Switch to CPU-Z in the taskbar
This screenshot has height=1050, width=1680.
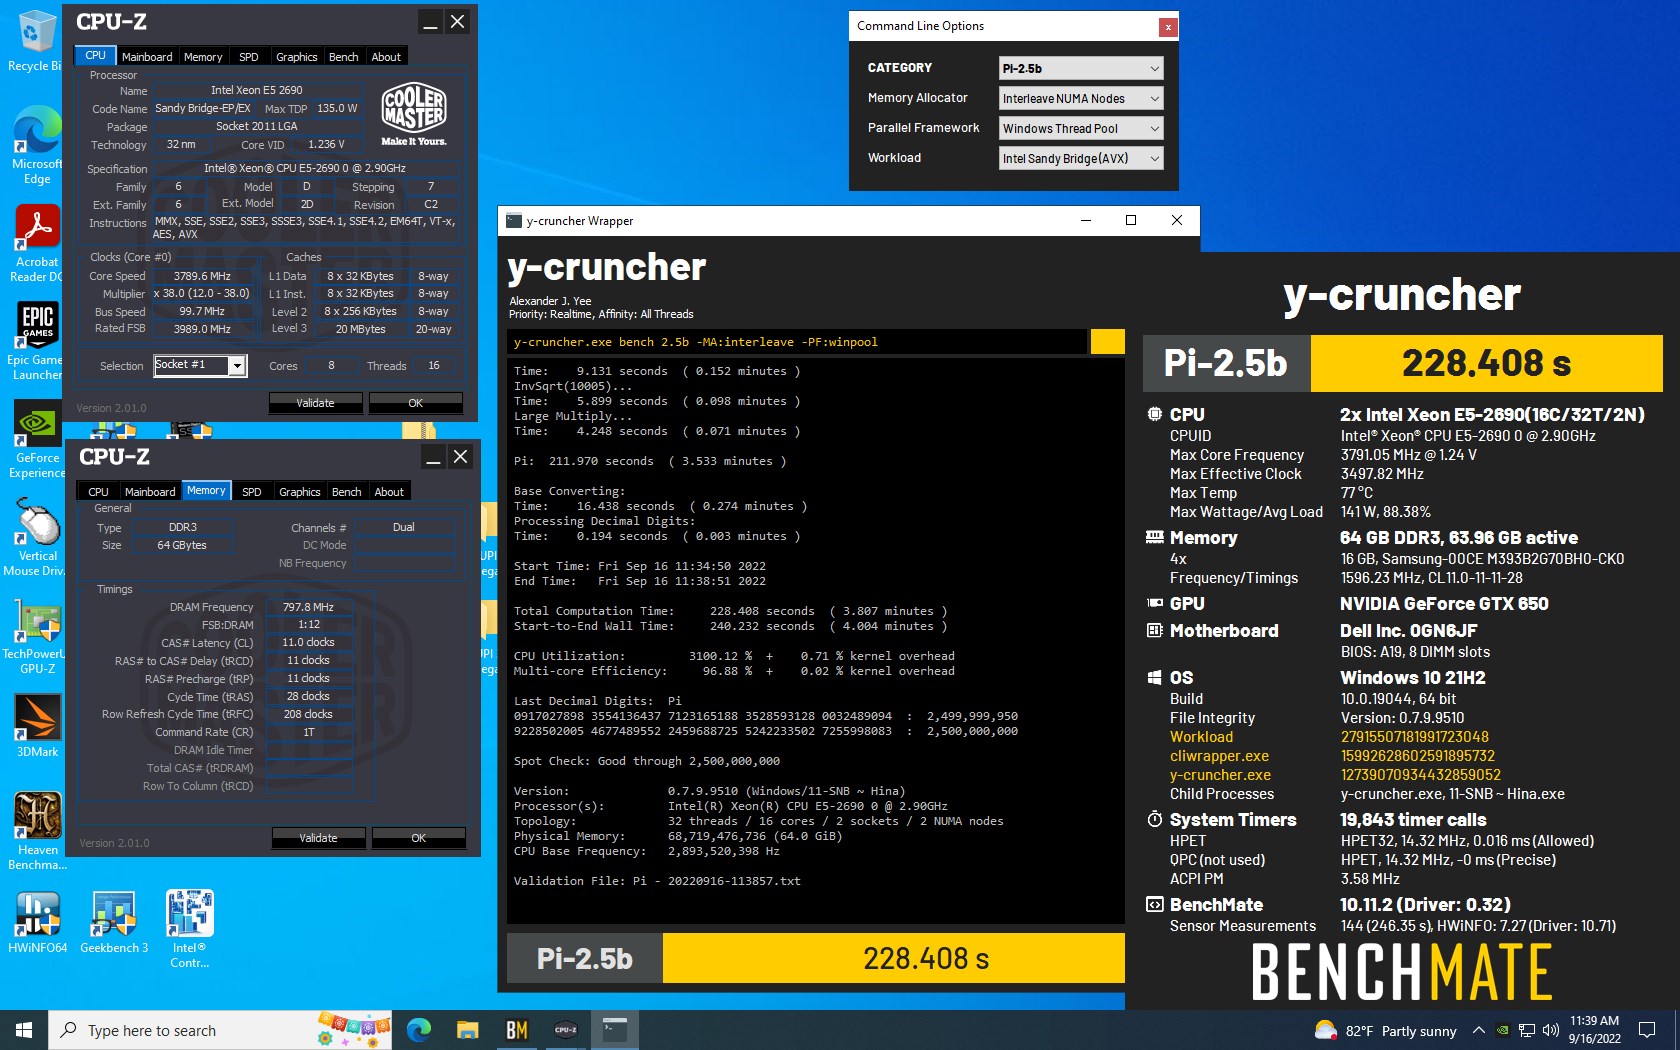coord(565,1030)
